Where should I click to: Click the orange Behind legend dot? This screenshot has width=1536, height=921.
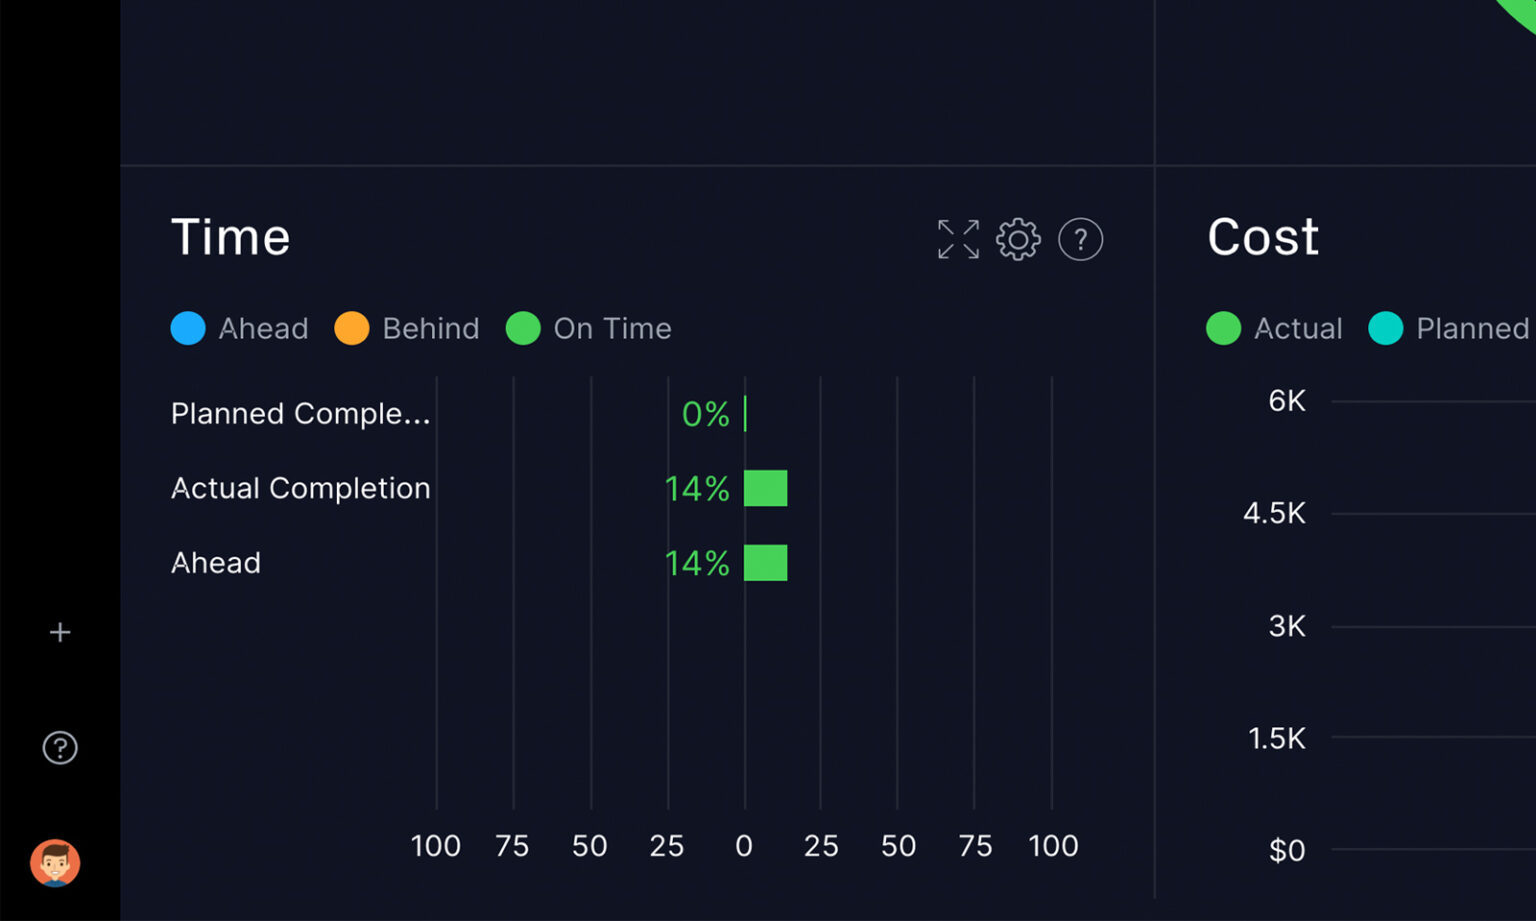[351, 328]
